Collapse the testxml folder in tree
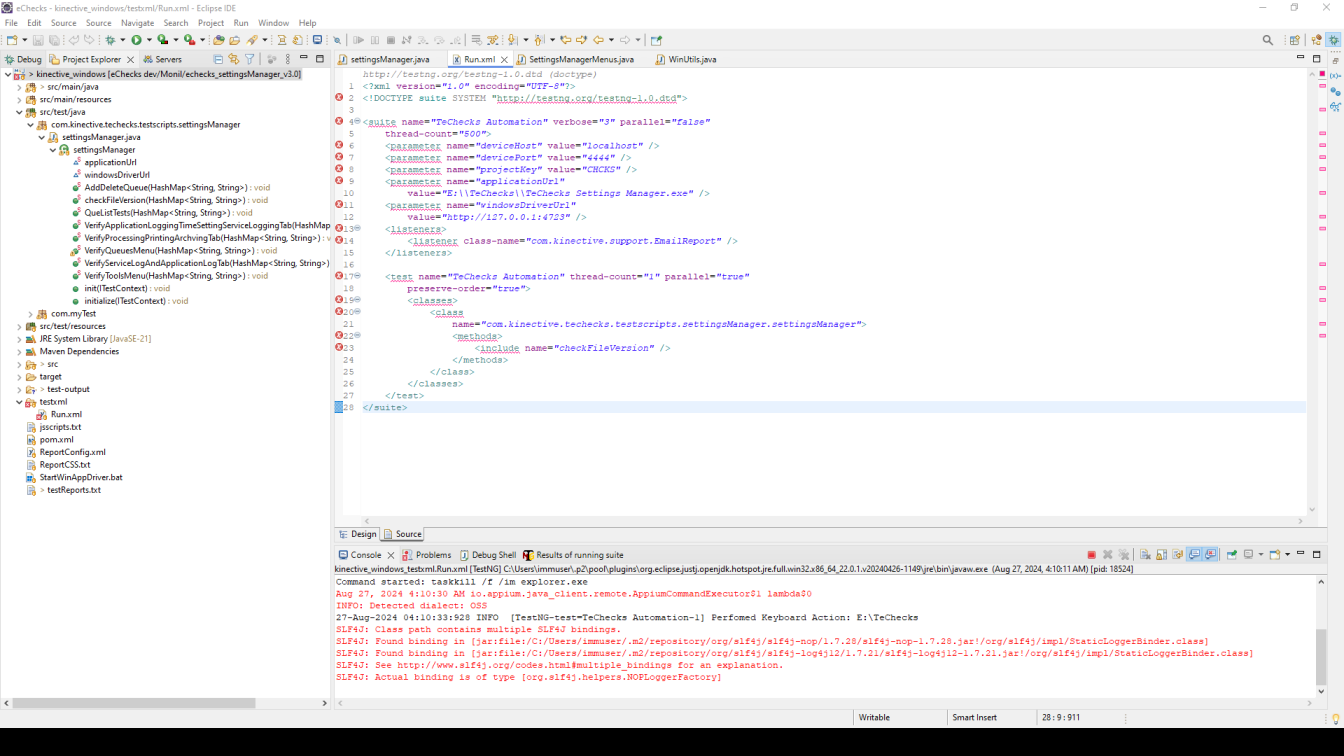 click(x=19, y=402)
